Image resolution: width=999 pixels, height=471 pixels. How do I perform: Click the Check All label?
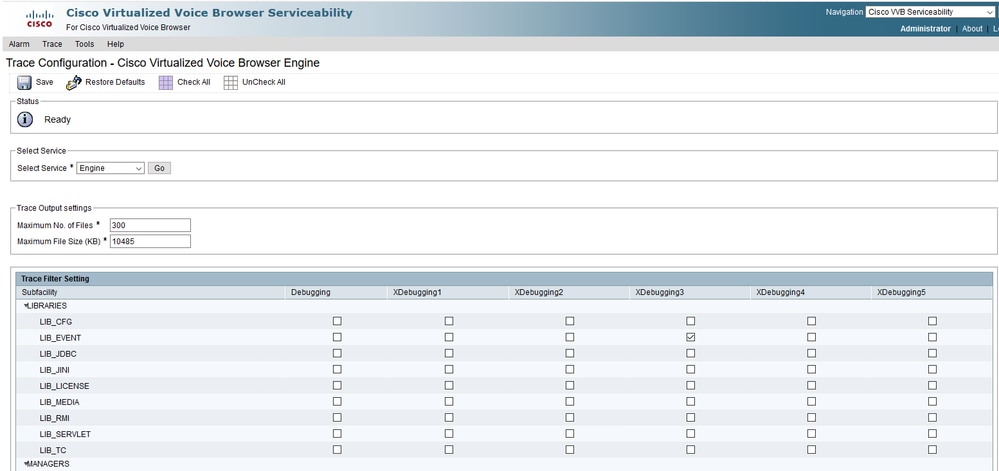tap(194, 82)
